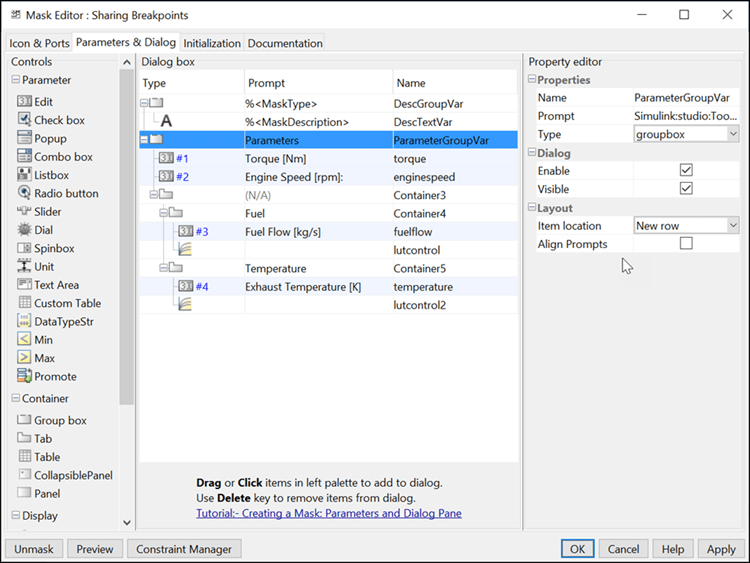Open the Initialization tab
750x563 pixels.
(212, 43)
